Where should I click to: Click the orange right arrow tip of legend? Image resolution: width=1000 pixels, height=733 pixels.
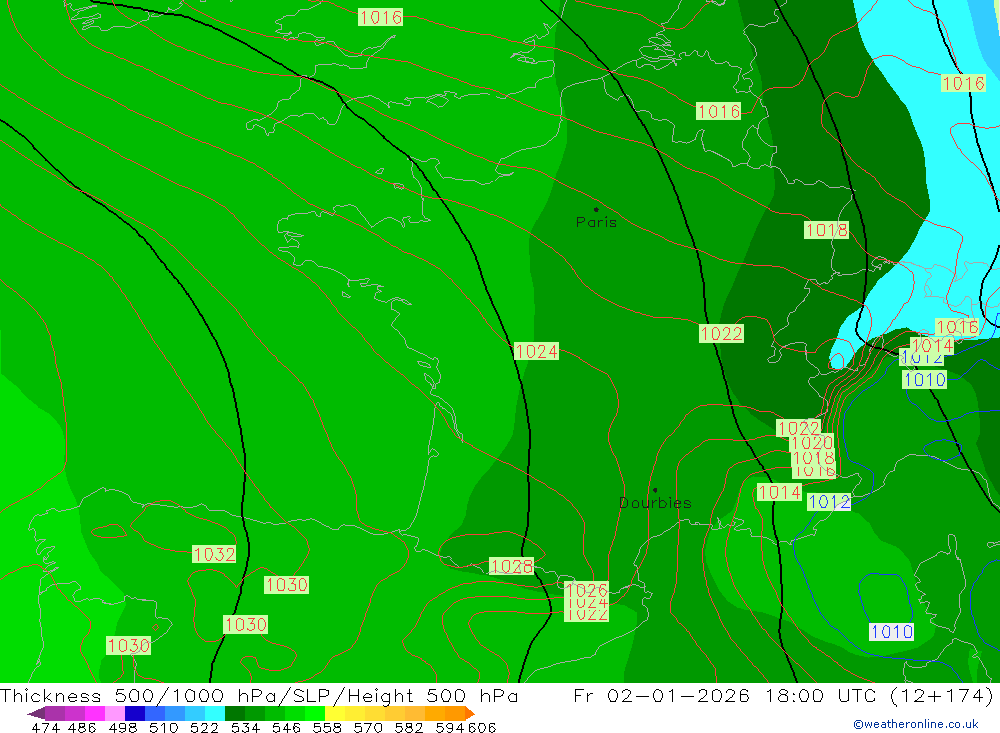click(469, 714)
